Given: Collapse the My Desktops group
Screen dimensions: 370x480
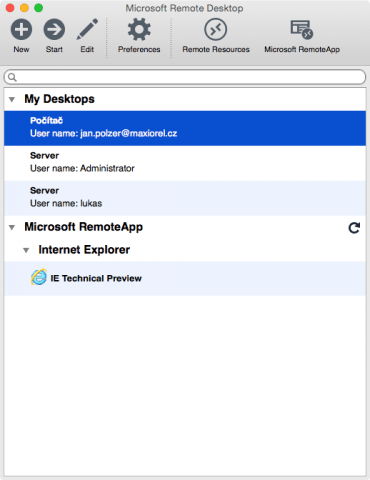Looking at the screenshot, I should 12,99.
